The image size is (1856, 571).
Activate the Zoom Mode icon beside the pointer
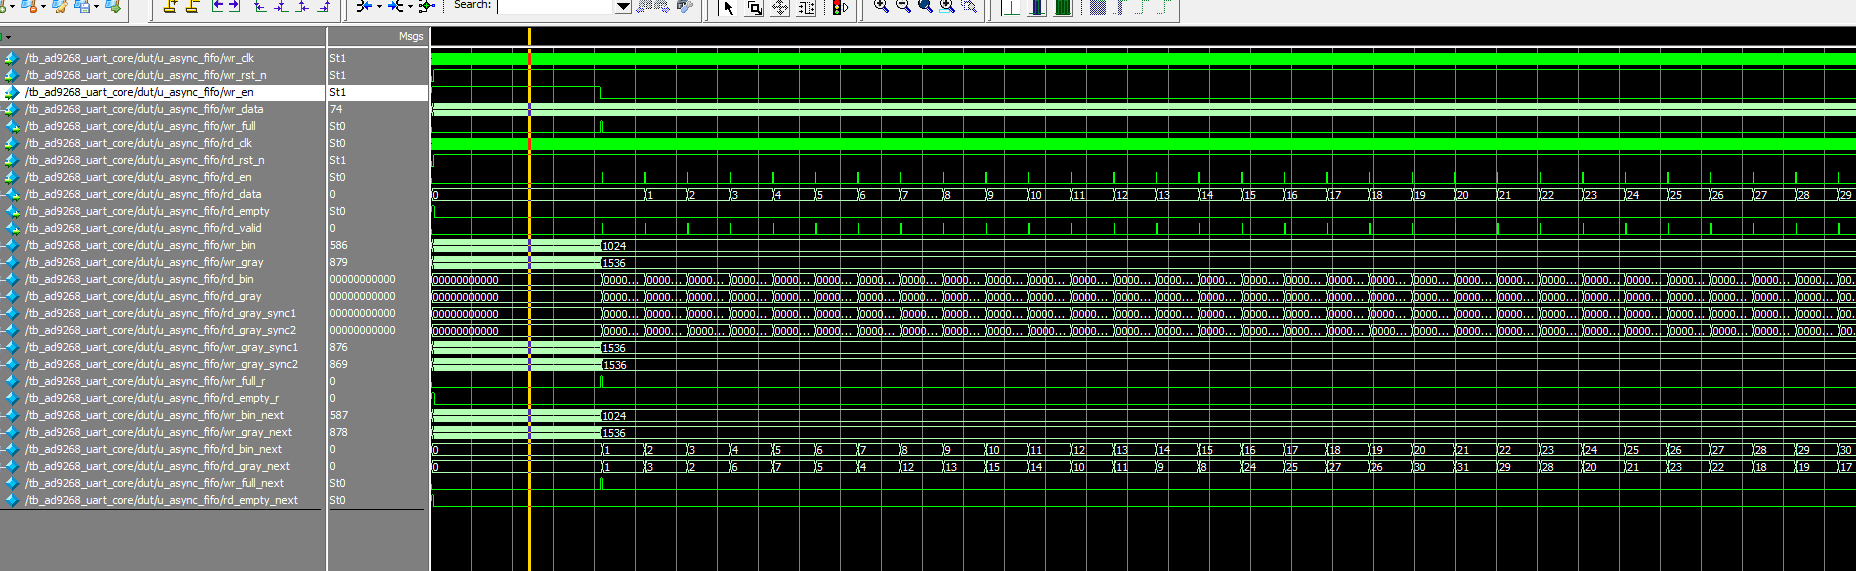pyautogui.click(x=754, y=7)
